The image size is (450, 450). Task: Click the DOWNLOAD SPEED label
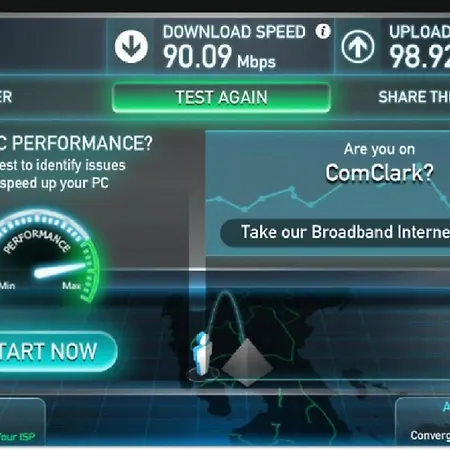[x=234, y=32]
